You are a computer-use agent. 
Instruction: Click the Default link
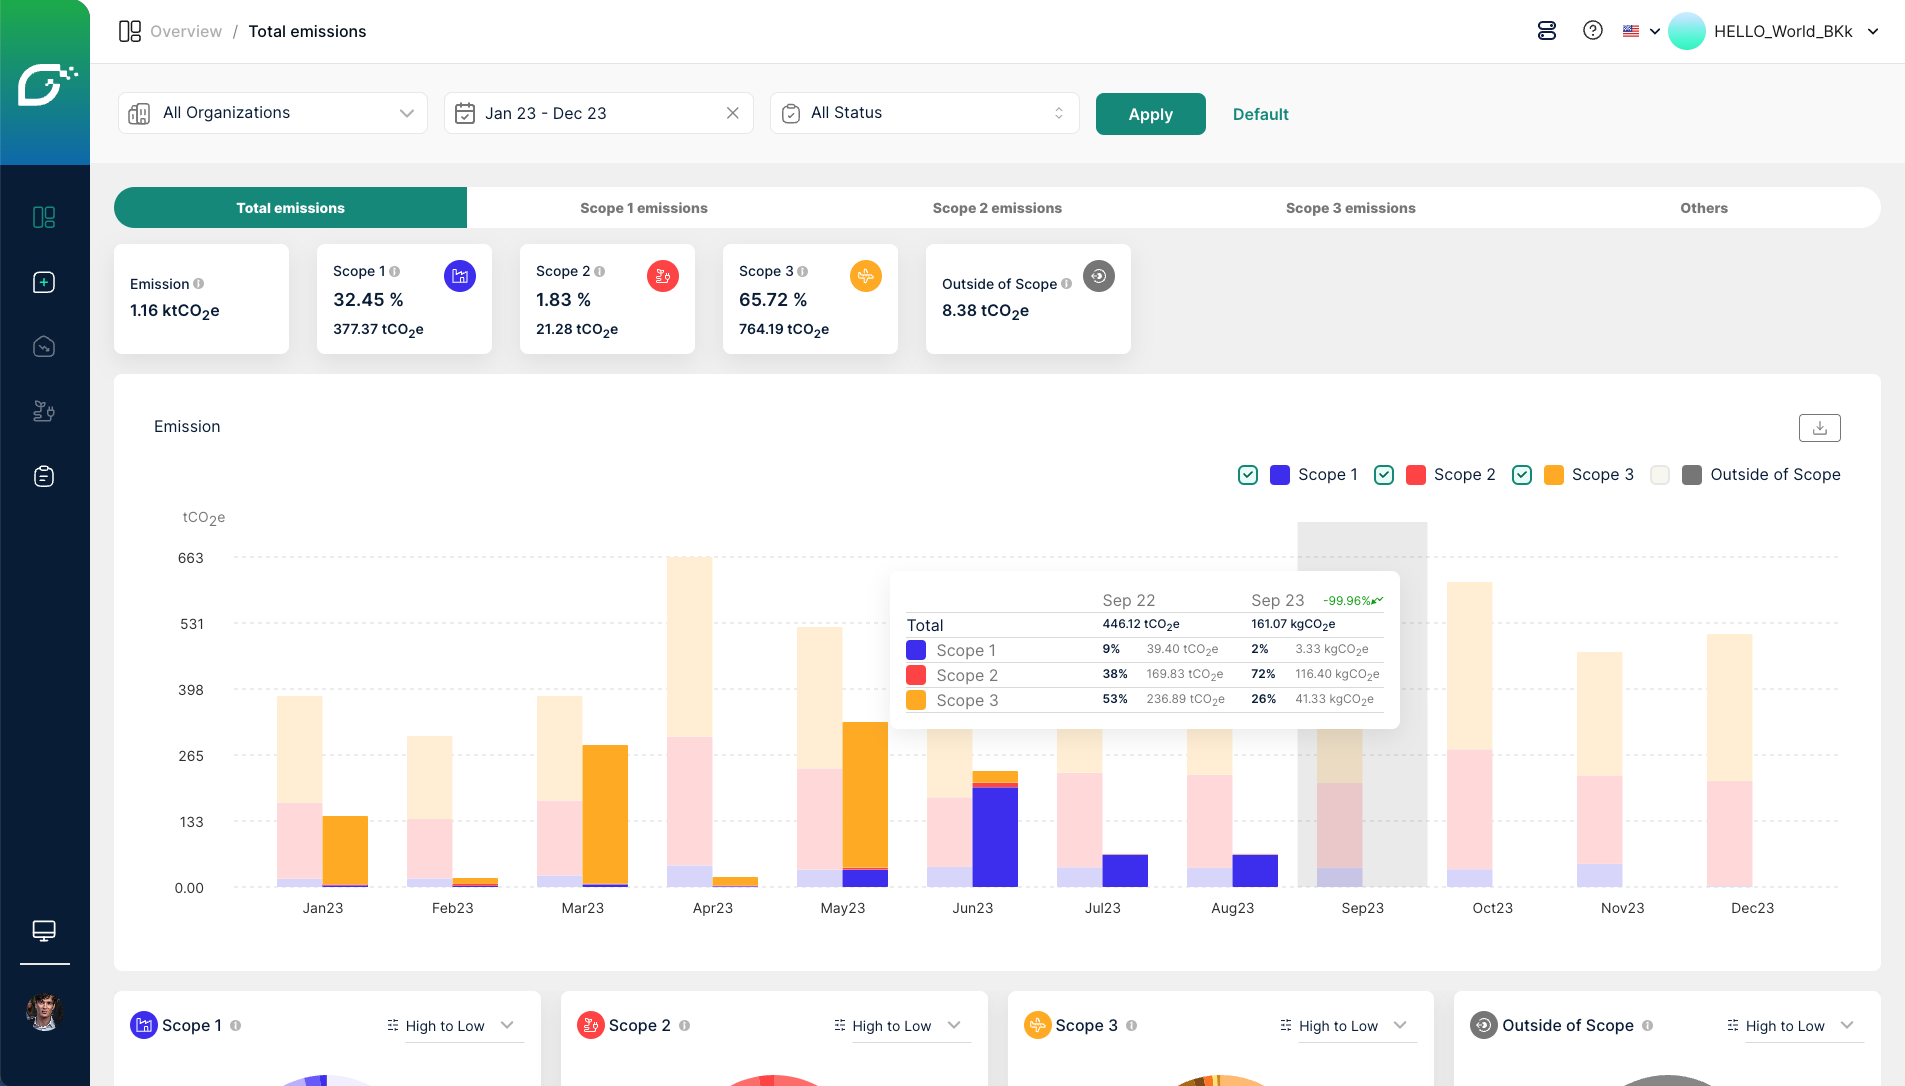1260,114
